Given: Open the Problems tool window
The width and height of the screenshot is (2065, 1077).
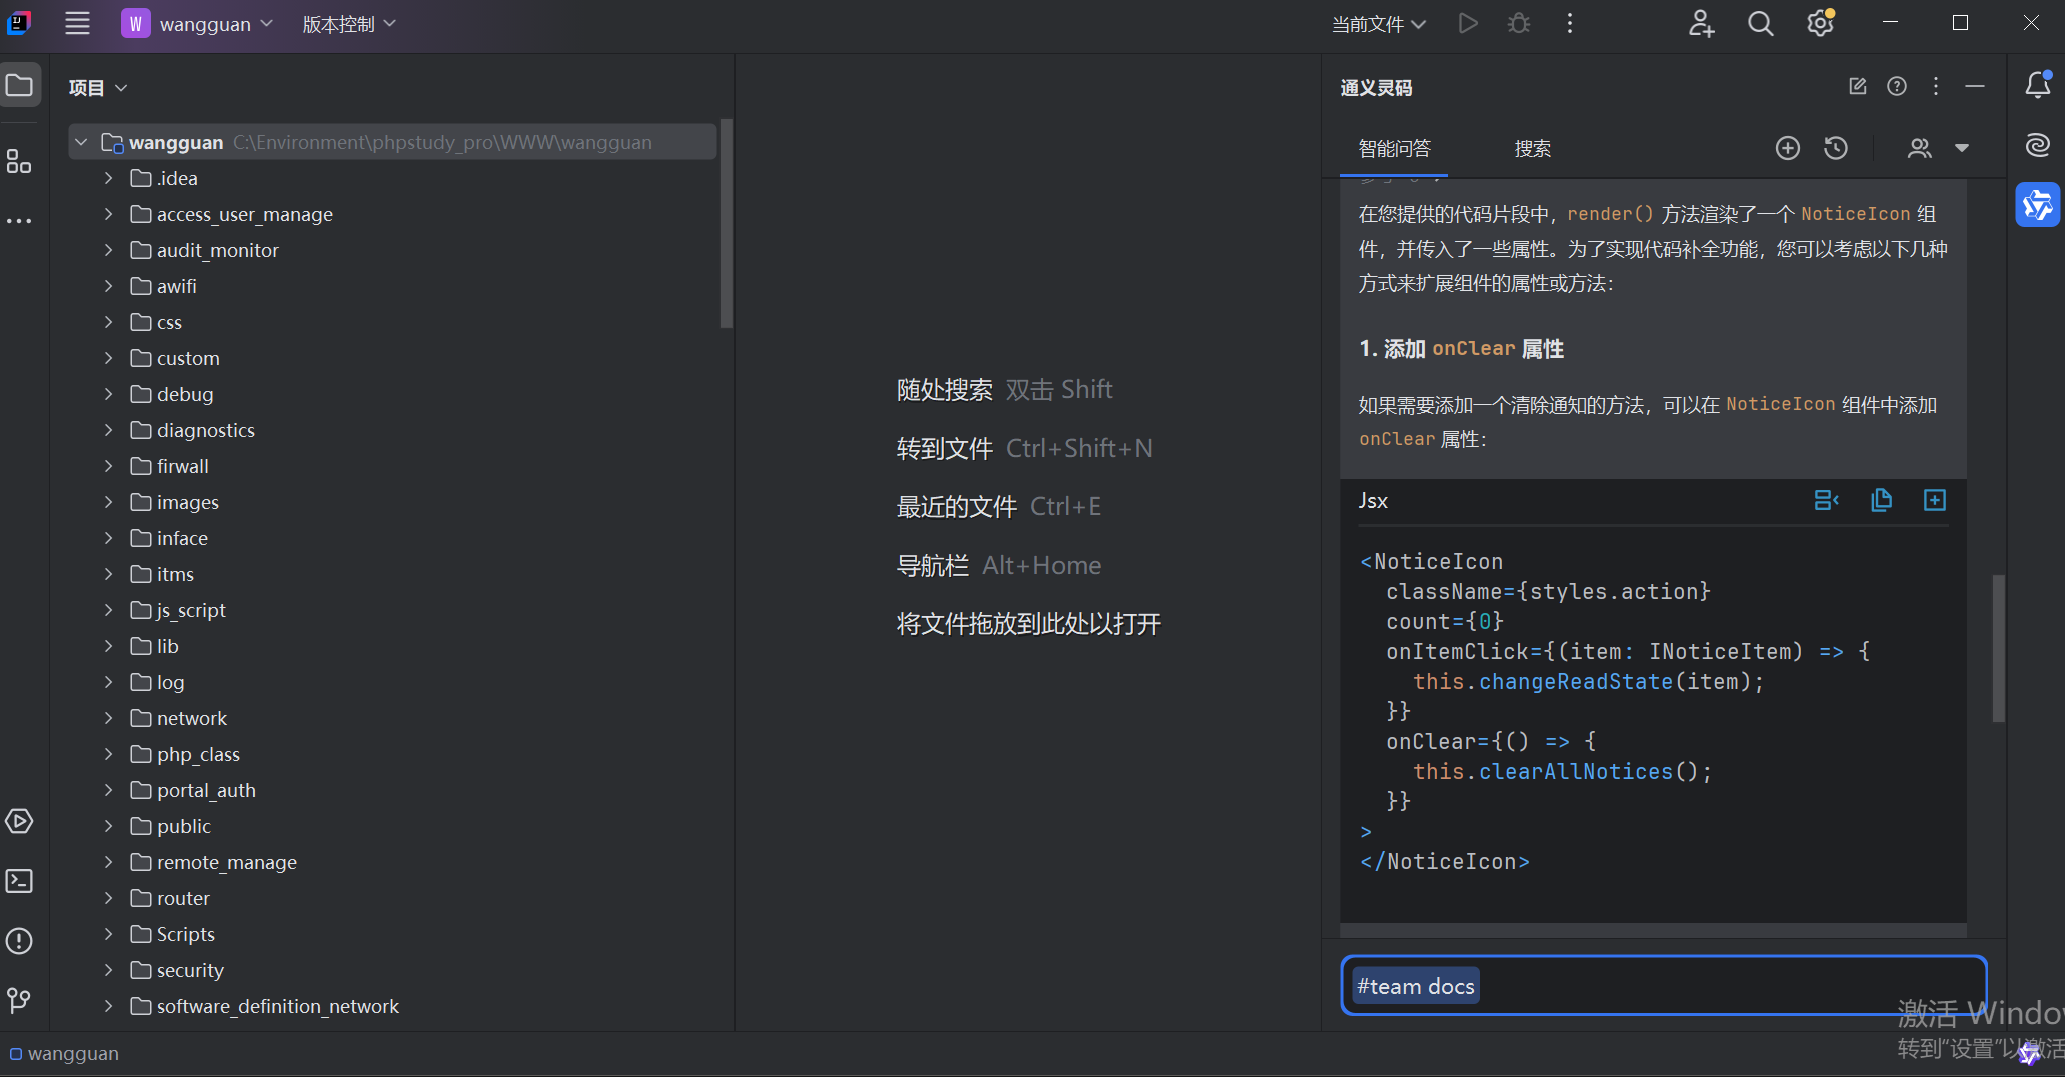Looking at the screenshot, I should (x=19, y=941).
